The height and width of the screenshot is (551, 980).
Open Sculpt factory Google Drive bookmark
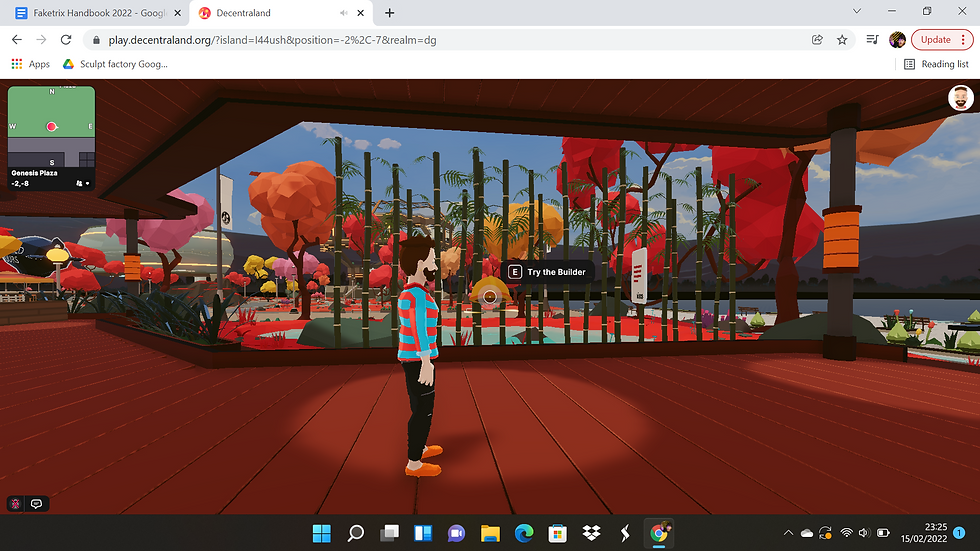pos(115,64)
